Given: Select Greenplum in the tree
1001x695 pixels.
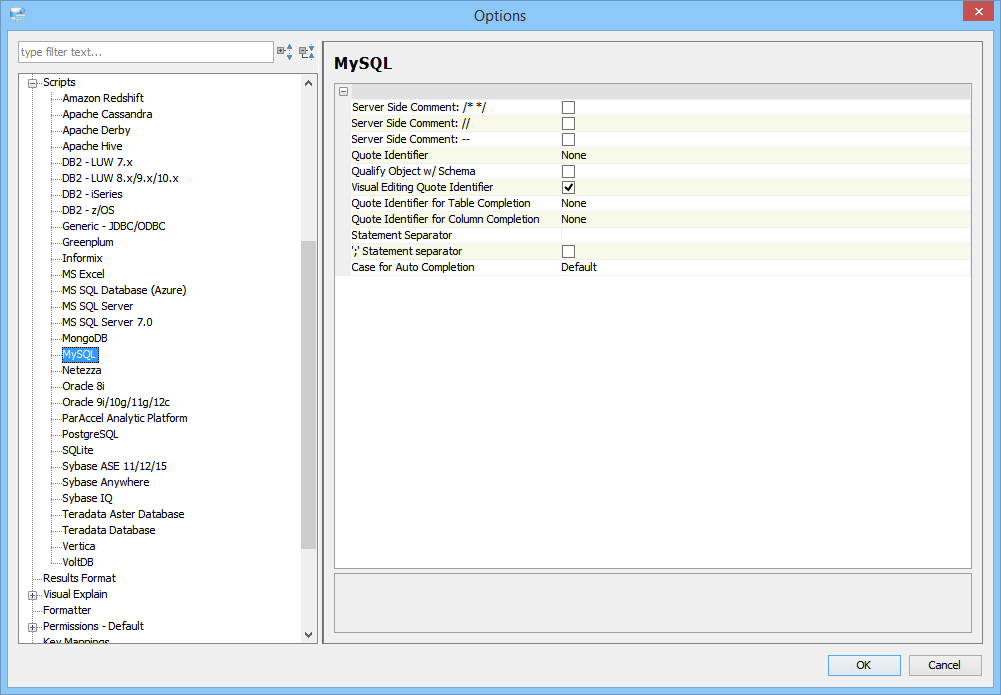Looking at the screenshot, I should [x=87, y=241].
